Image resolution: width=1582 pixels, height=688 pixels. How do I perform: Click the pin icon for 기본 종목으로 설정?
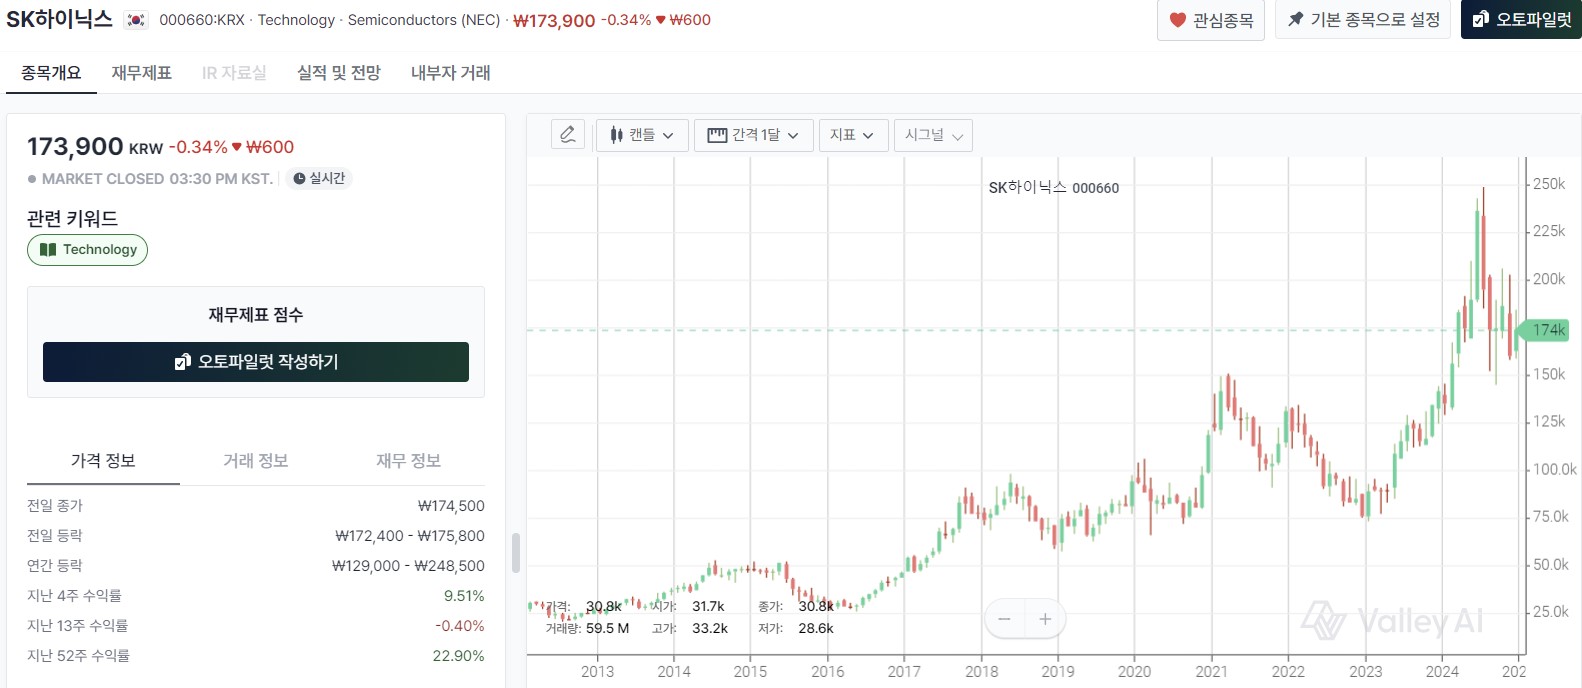tap(1296, 19)
